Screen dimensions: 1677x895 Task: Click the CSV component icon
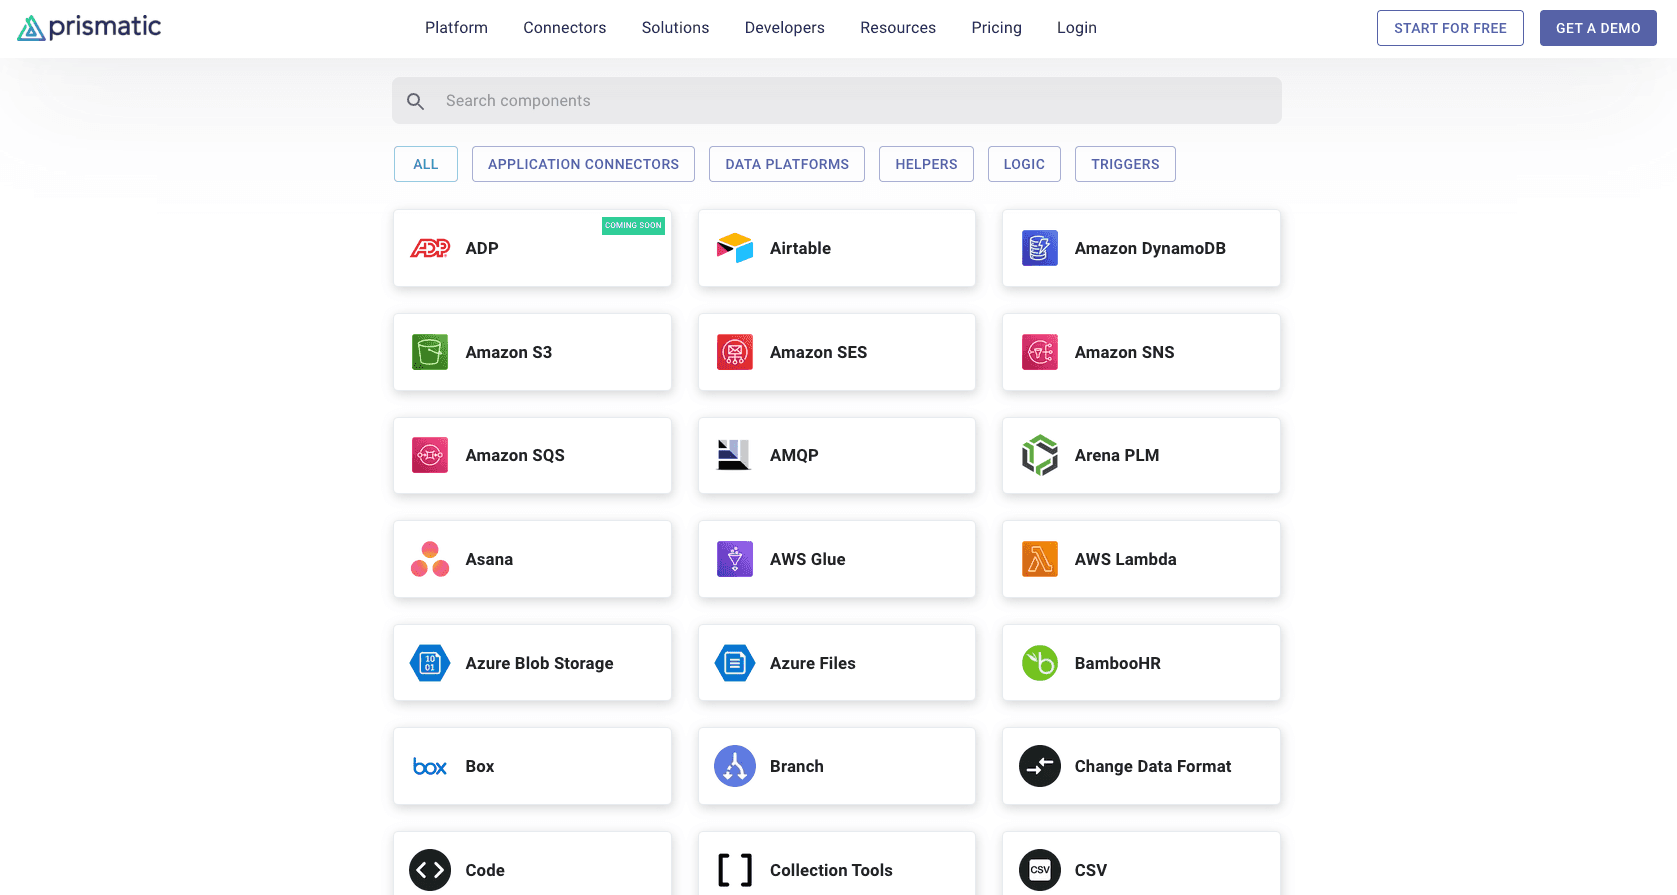tap(1040, 870)
